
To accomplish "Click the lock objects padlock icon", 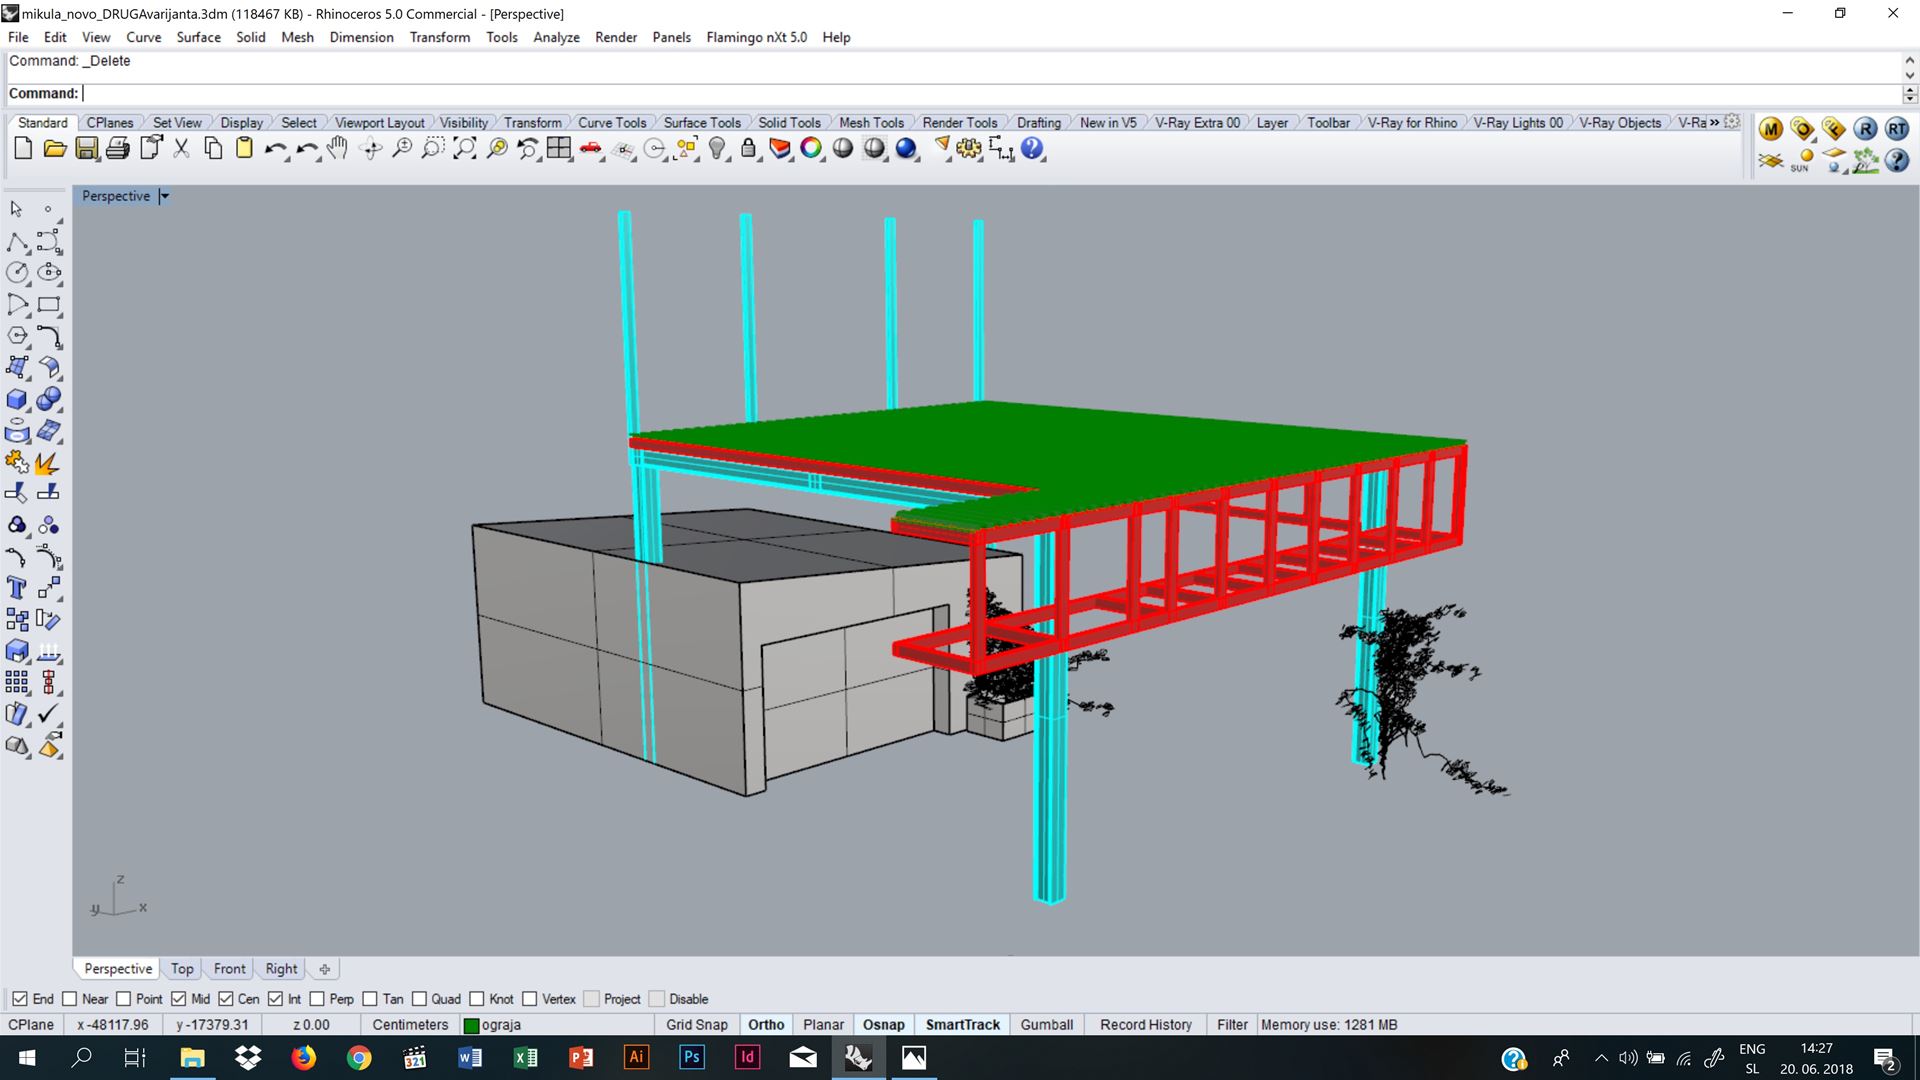I will (748, 149).
